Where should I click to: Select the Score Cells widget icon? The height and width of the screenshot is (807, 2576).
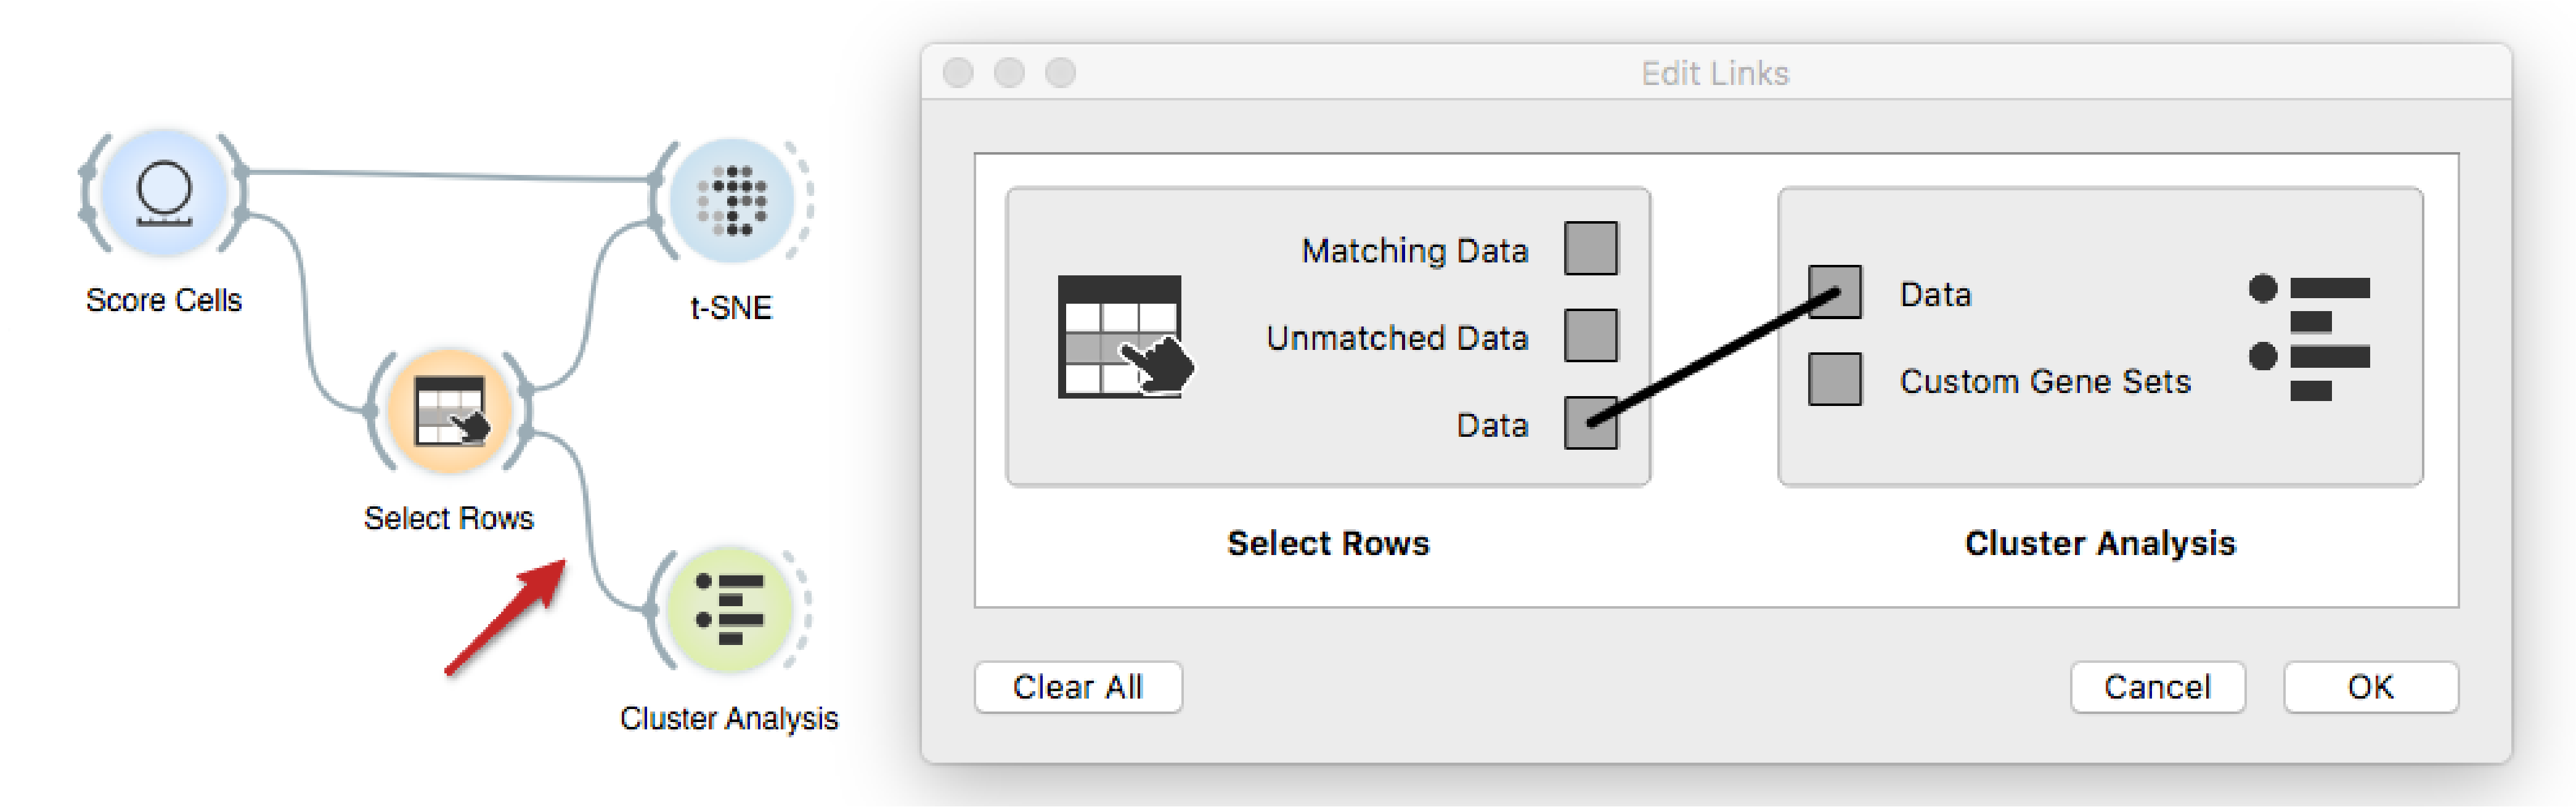pos(164,192)
